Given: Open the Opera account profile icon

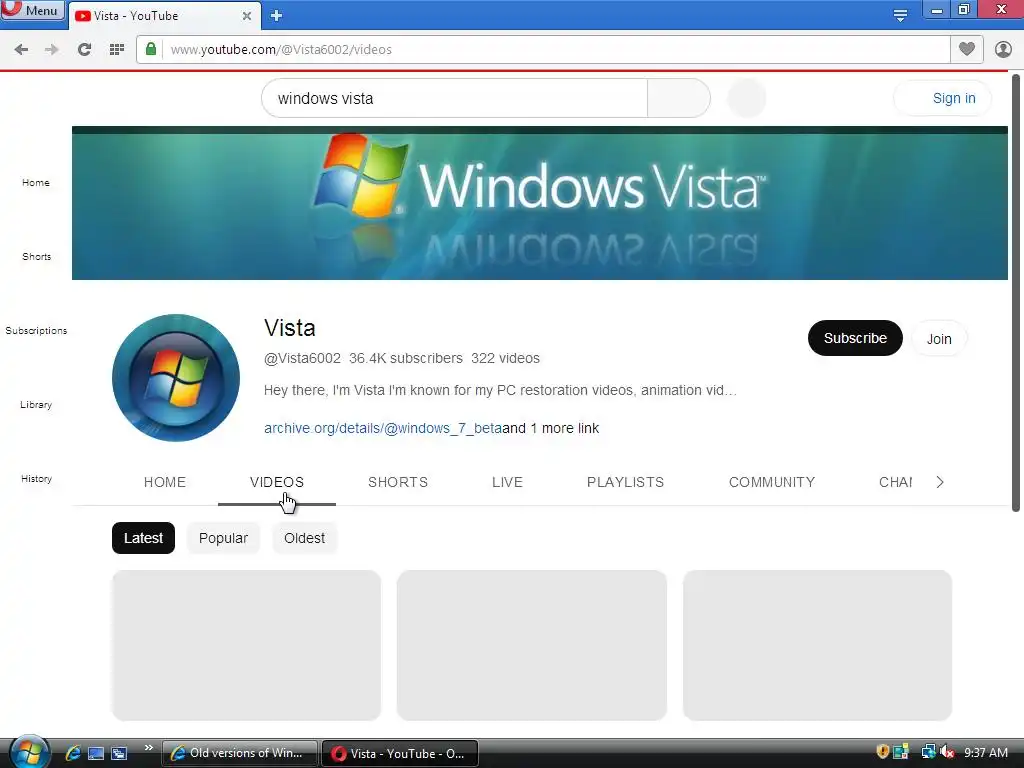Looking at the screenshot, I should (1003, 50).
